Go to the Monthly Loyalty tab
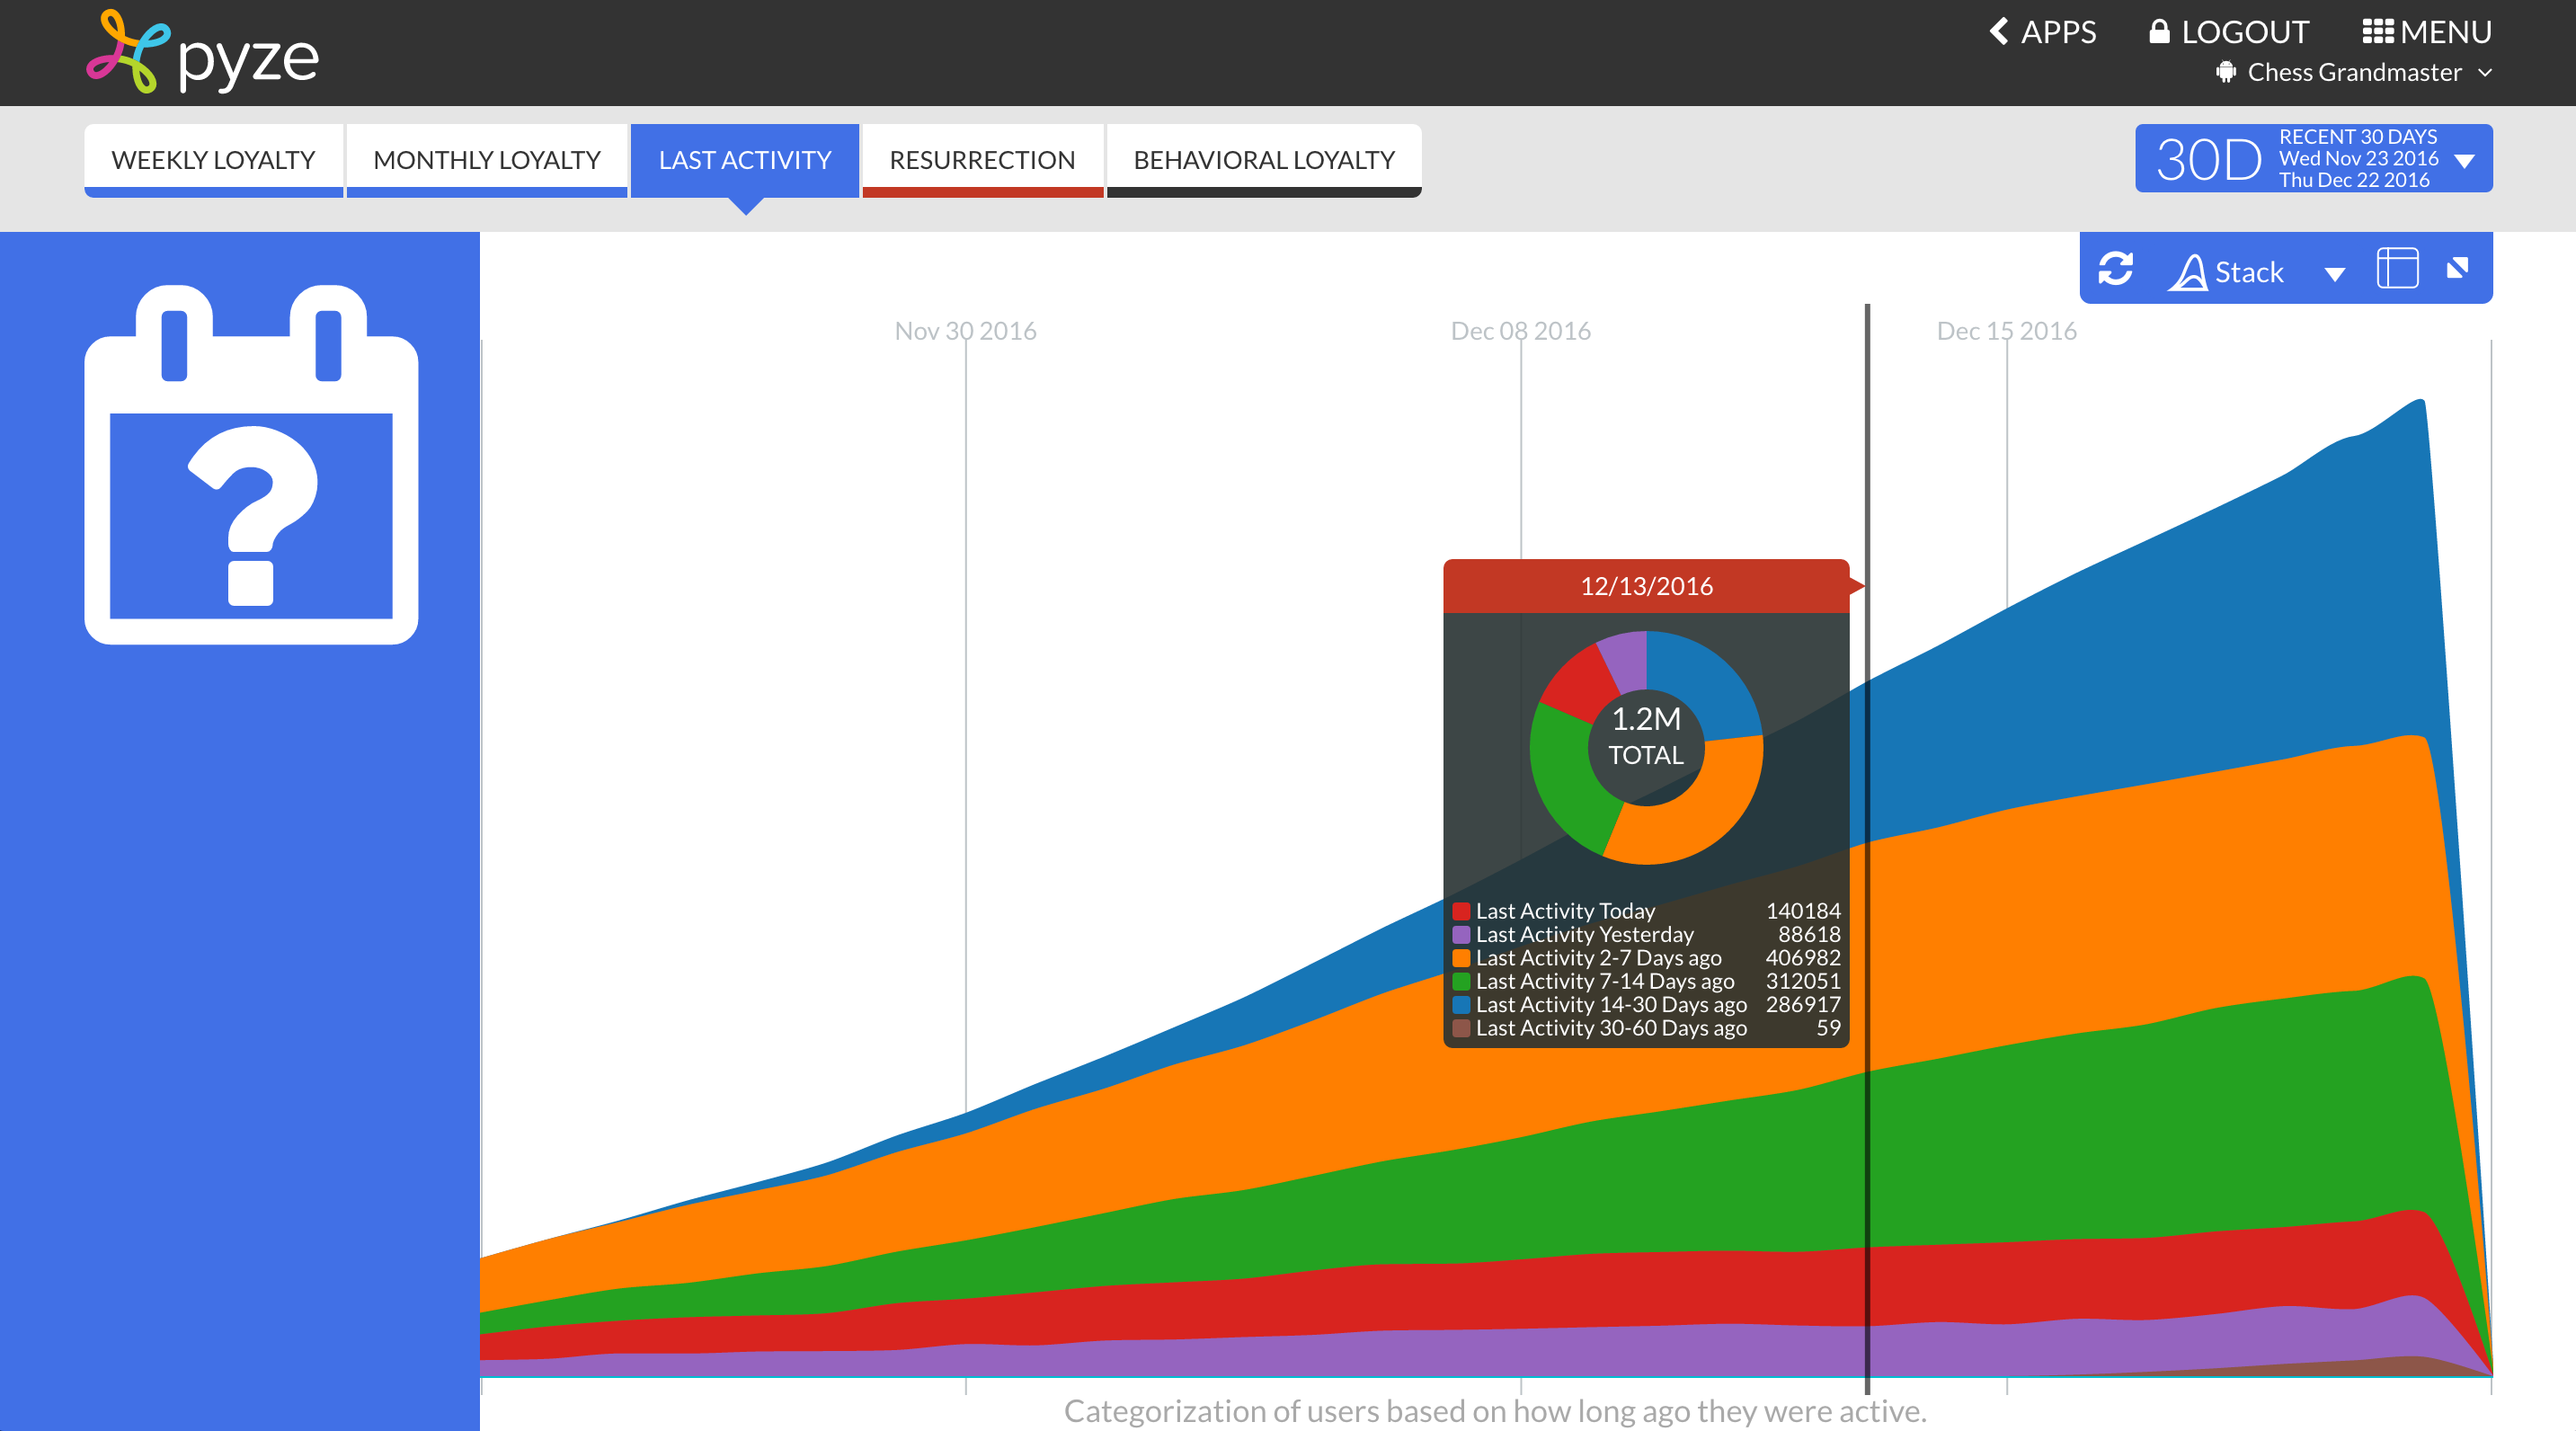Screen dimensions: 2576x1431 pos(486,160)
